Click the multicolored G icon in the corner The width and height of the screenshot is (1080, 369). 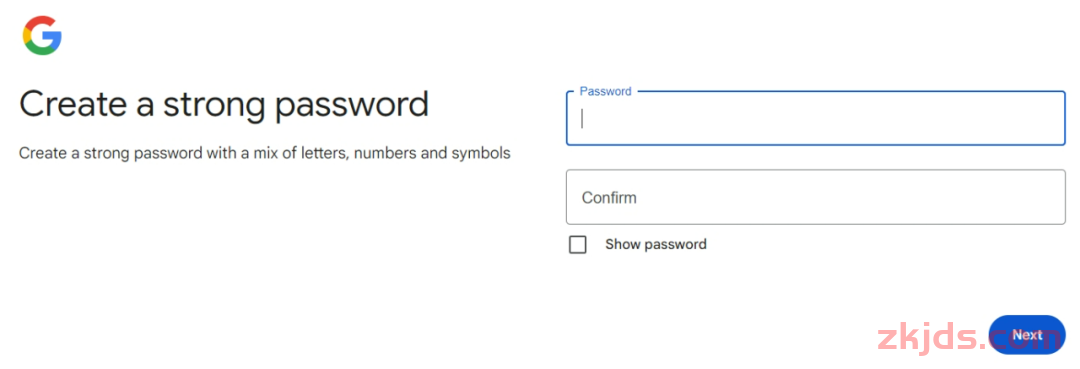[43, 35]
